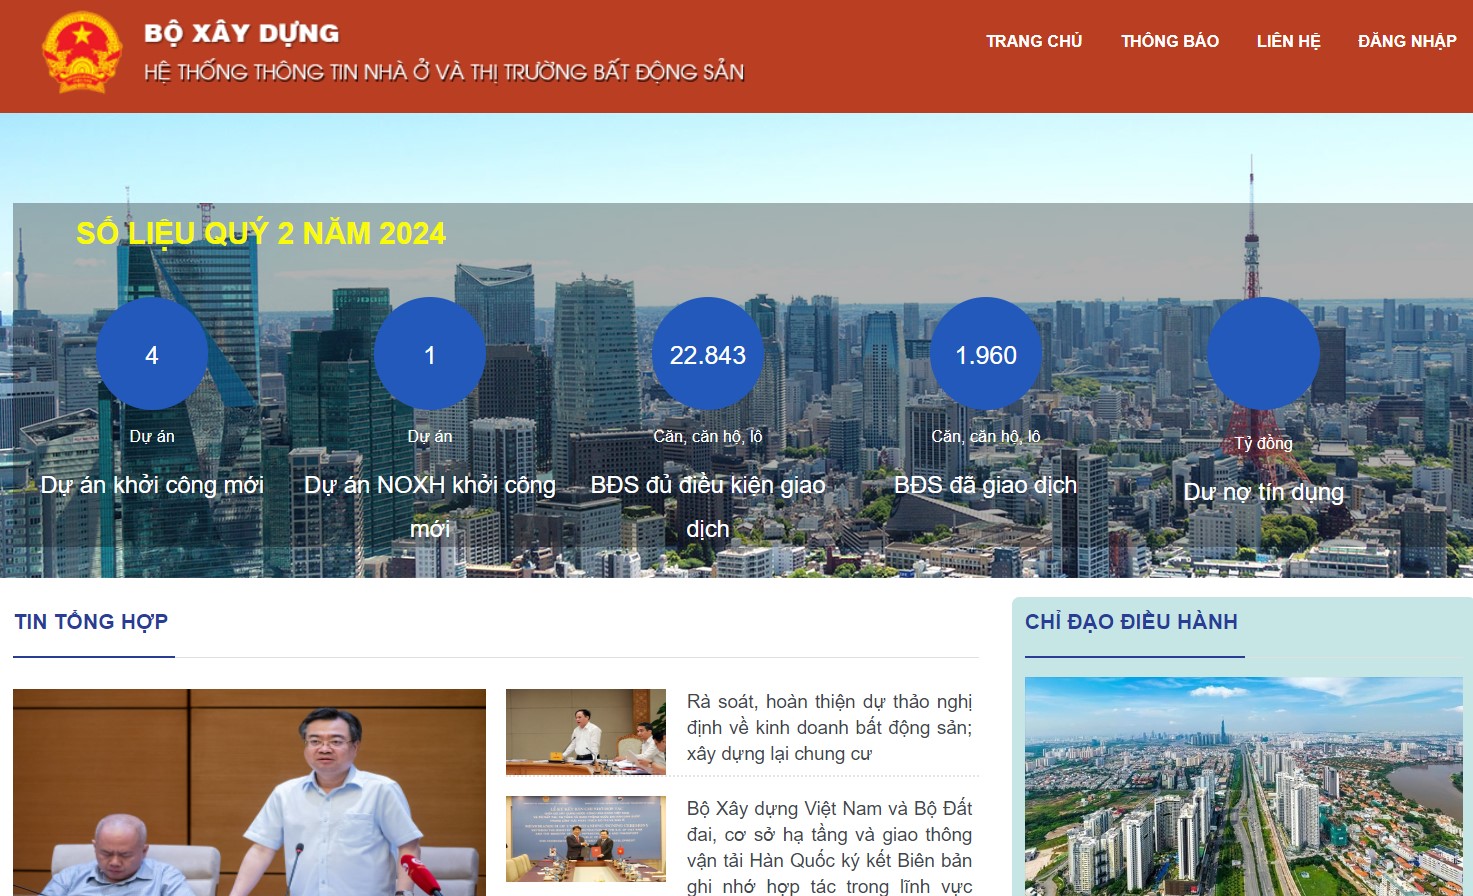Viewport: 1473px width, 896px height.
Task: Open the TRANG CHỦ menu item
Action: (1034, 41)
